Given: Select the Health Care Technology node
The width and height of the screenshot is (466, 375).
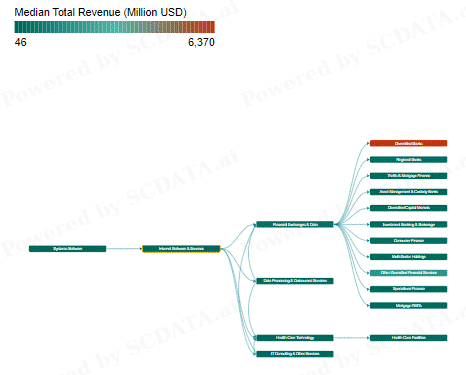Looking at the screenshot, I should coord(295,338).
